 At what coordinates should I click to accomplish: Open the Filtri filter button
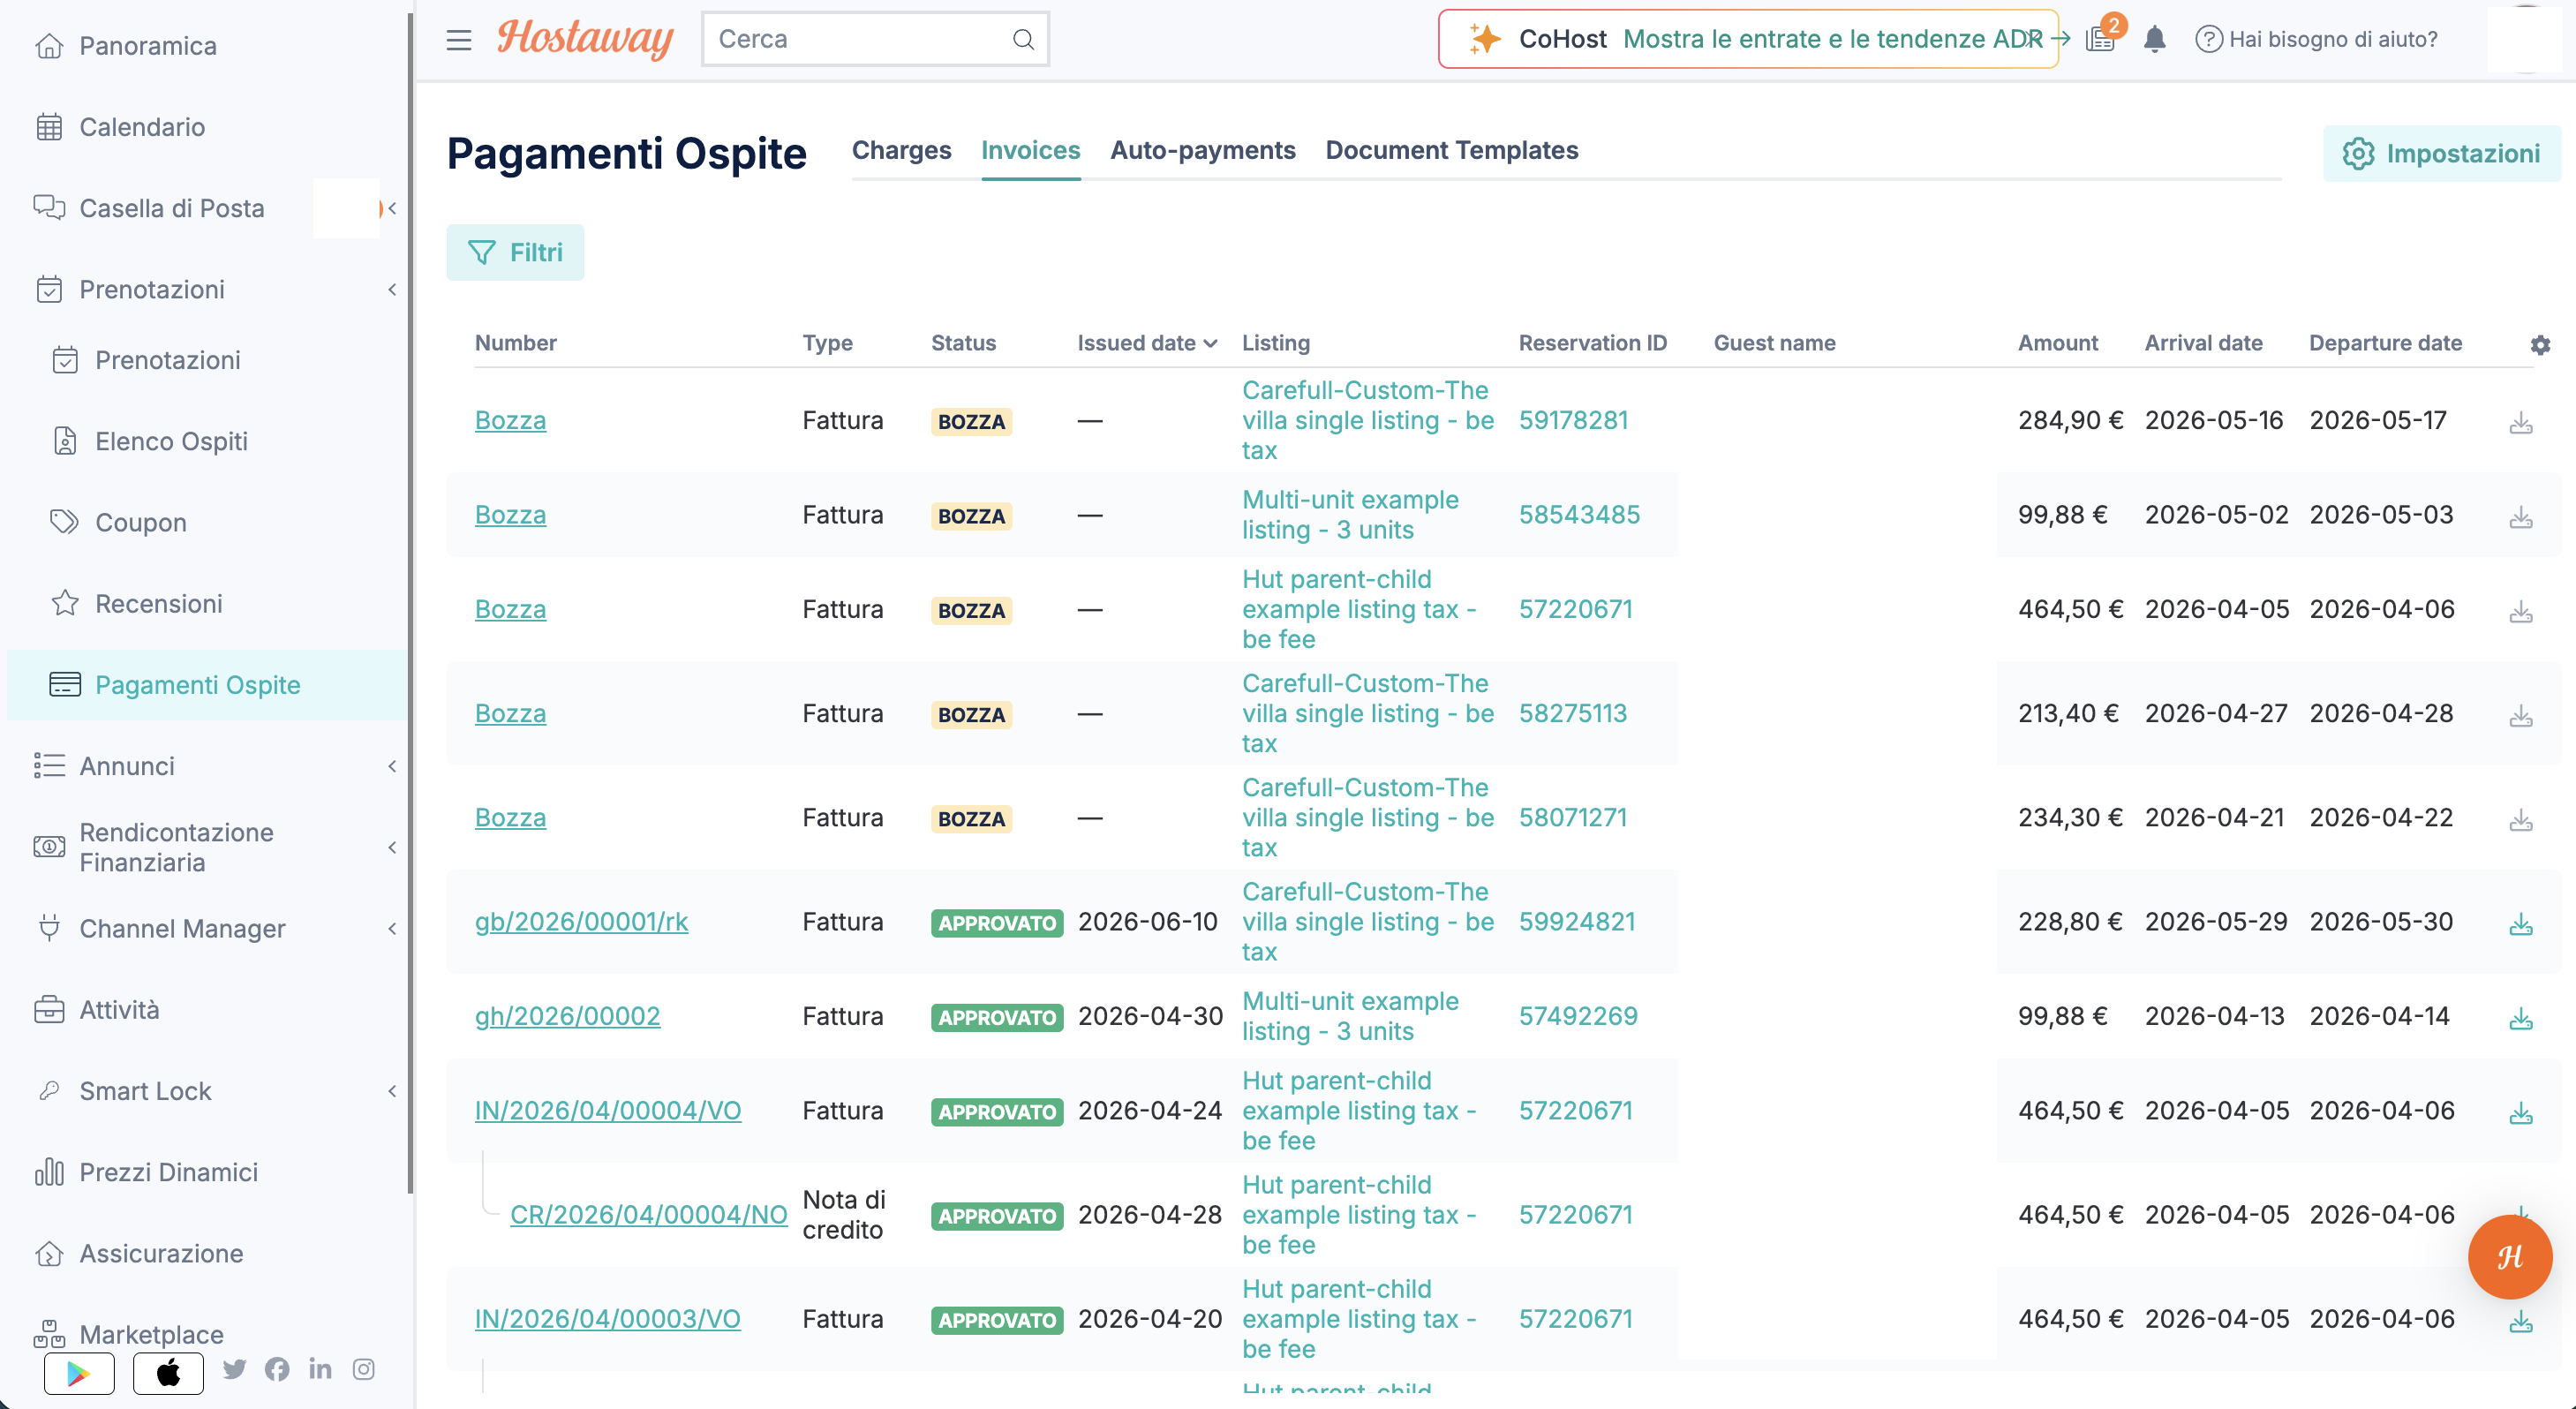(x=515, y=252)
